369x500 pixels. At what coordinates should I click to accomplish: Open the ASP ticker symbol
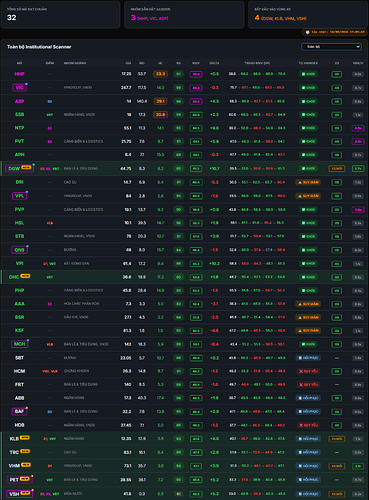19,101
